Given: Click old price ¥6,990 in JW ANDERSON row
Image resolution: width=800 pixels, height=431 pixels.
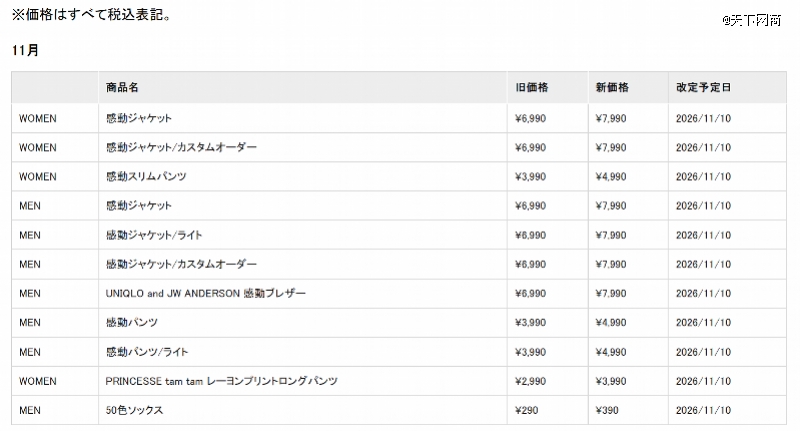Looking at the screenshot, I should click(531, 293).
